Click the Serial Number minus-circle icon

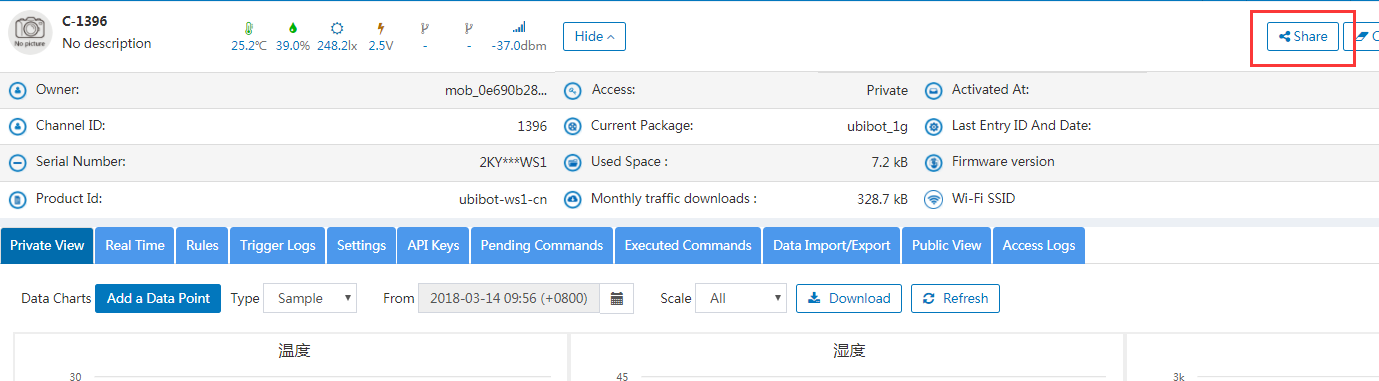(x=17, y=163)
